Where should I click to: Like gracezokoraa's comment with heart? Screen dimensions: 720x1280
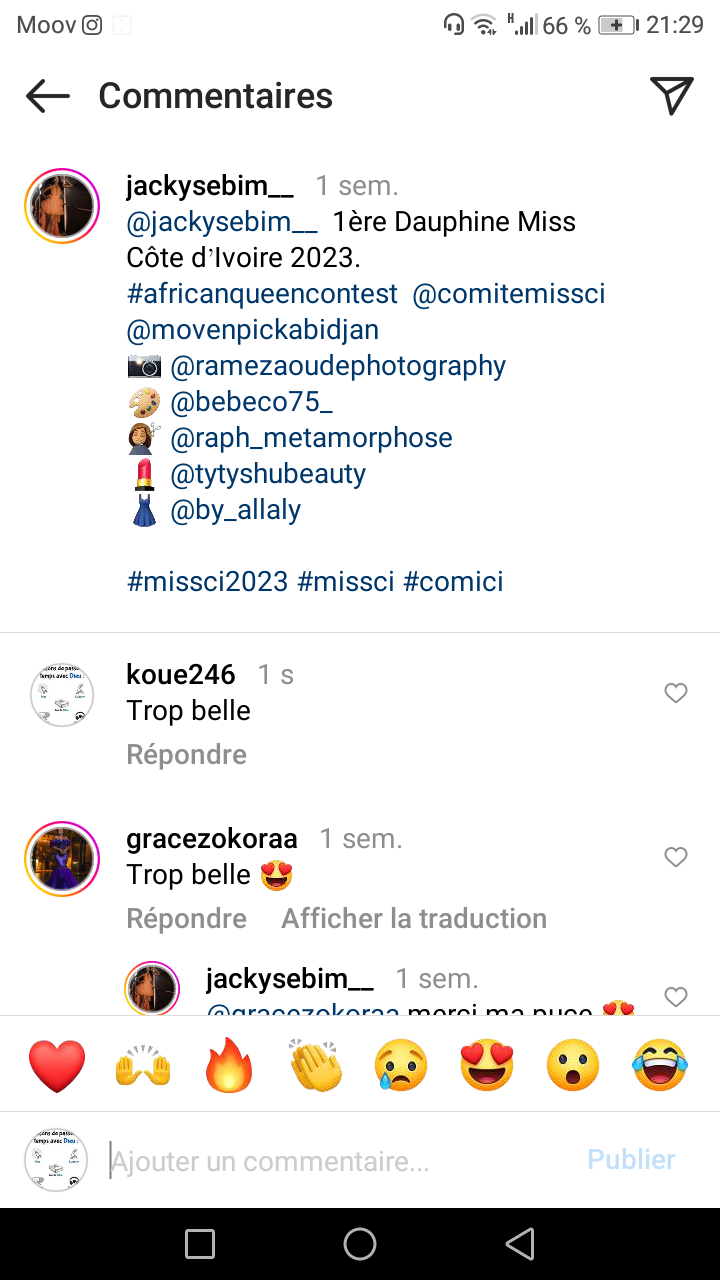click(x=676, y=857)
